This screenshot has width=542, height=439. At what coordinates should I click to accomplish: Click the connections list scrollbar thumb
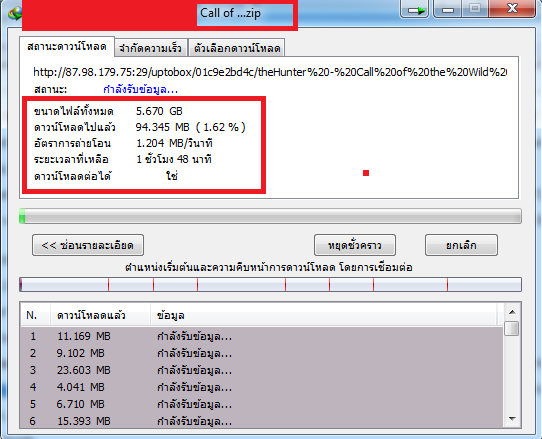pyautogui.click(x=512, y=329)
